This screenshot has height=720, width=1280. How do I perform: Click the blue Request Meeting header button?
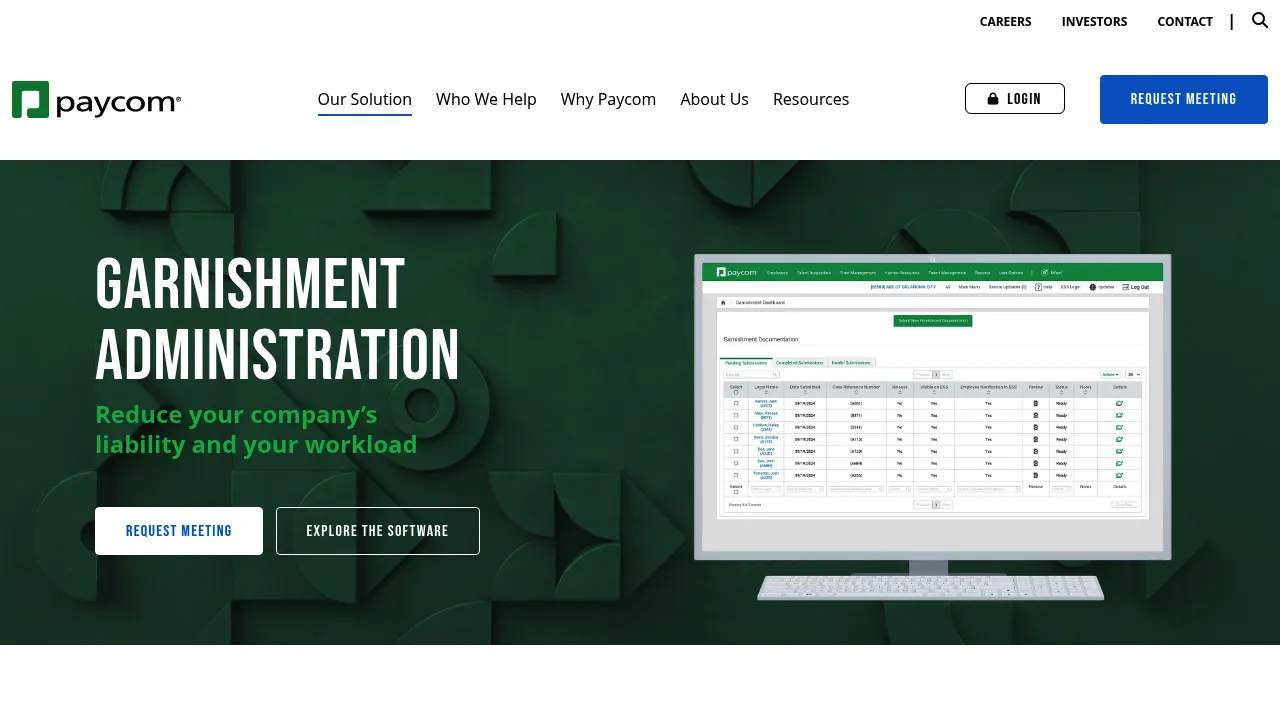tap(1184, 99)
